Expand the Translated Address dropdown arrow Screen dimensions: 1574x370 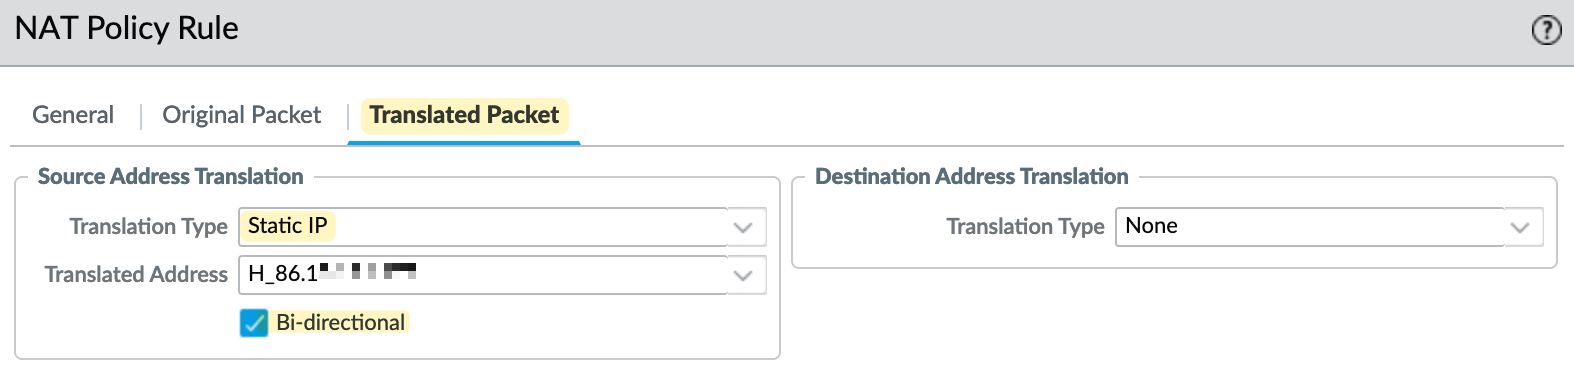[x=743, y=275]
